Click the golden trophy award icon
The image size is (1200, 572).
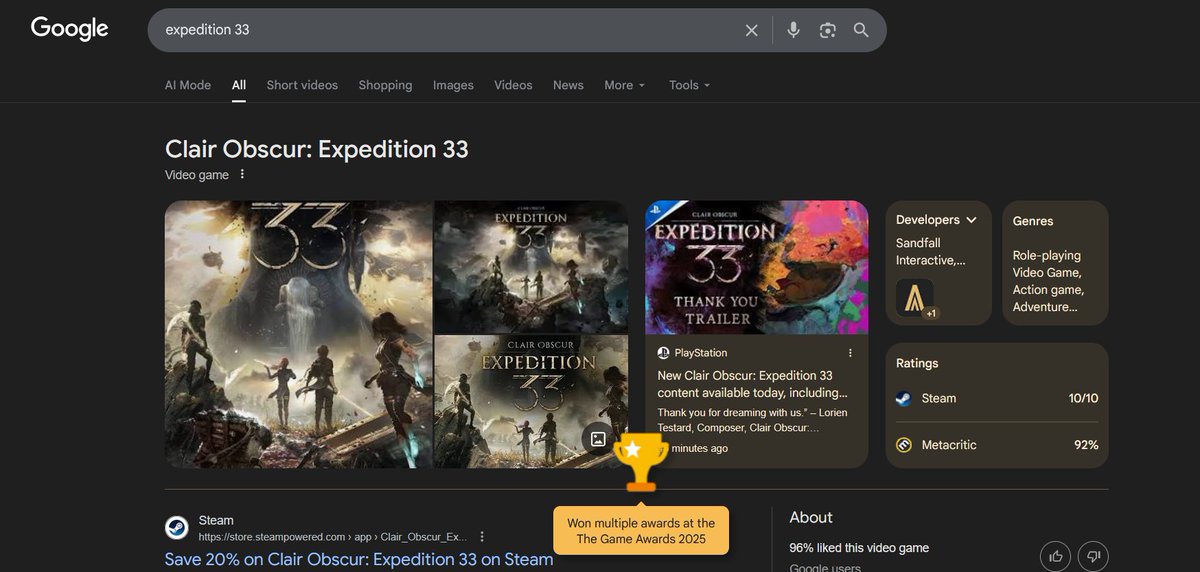click(x=641, y=462)
